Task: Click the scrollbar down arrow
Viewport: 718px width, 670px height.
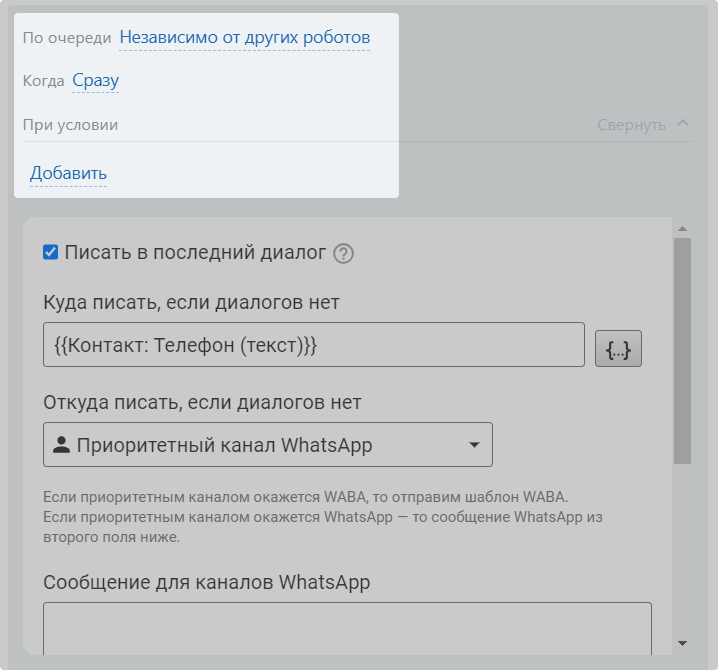Action: pos(682,643)
